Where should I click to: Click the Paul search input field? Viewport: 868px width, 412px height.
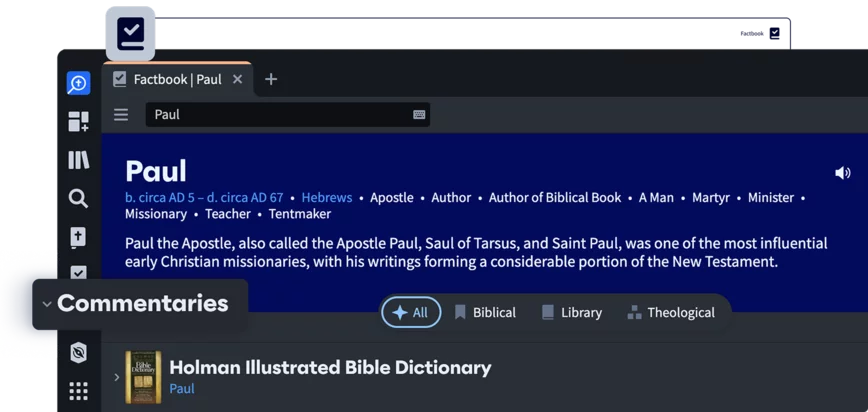tap(287, 115)
